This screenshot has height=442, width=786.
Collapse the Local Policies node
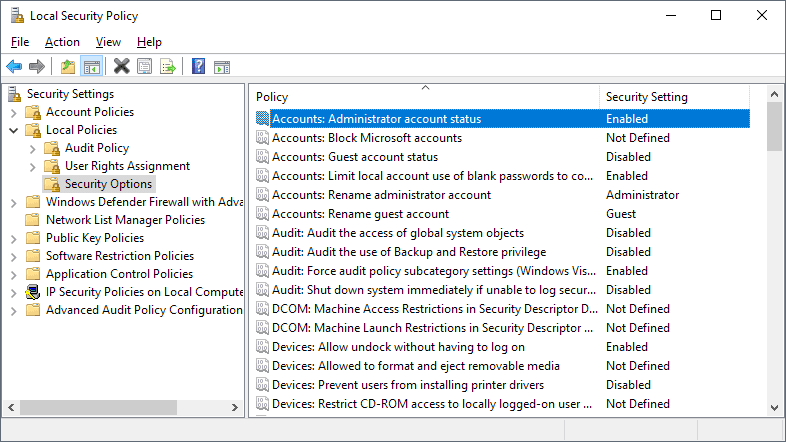click(14, 130)
